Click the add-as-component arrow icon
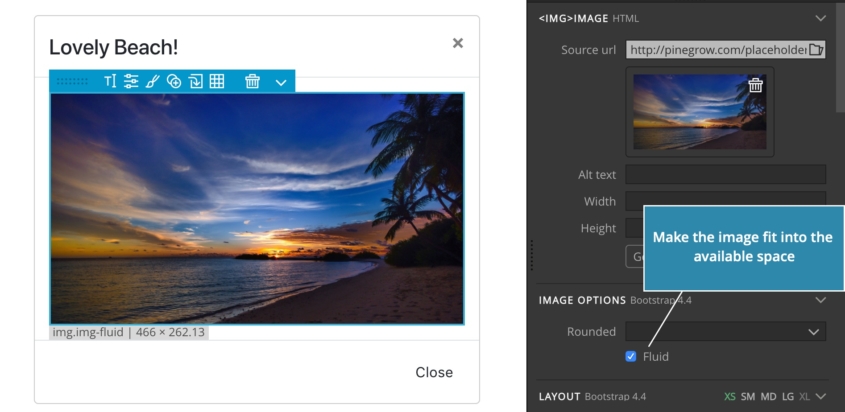The width and height of the screenshot is (845, 412). (195, 81)
